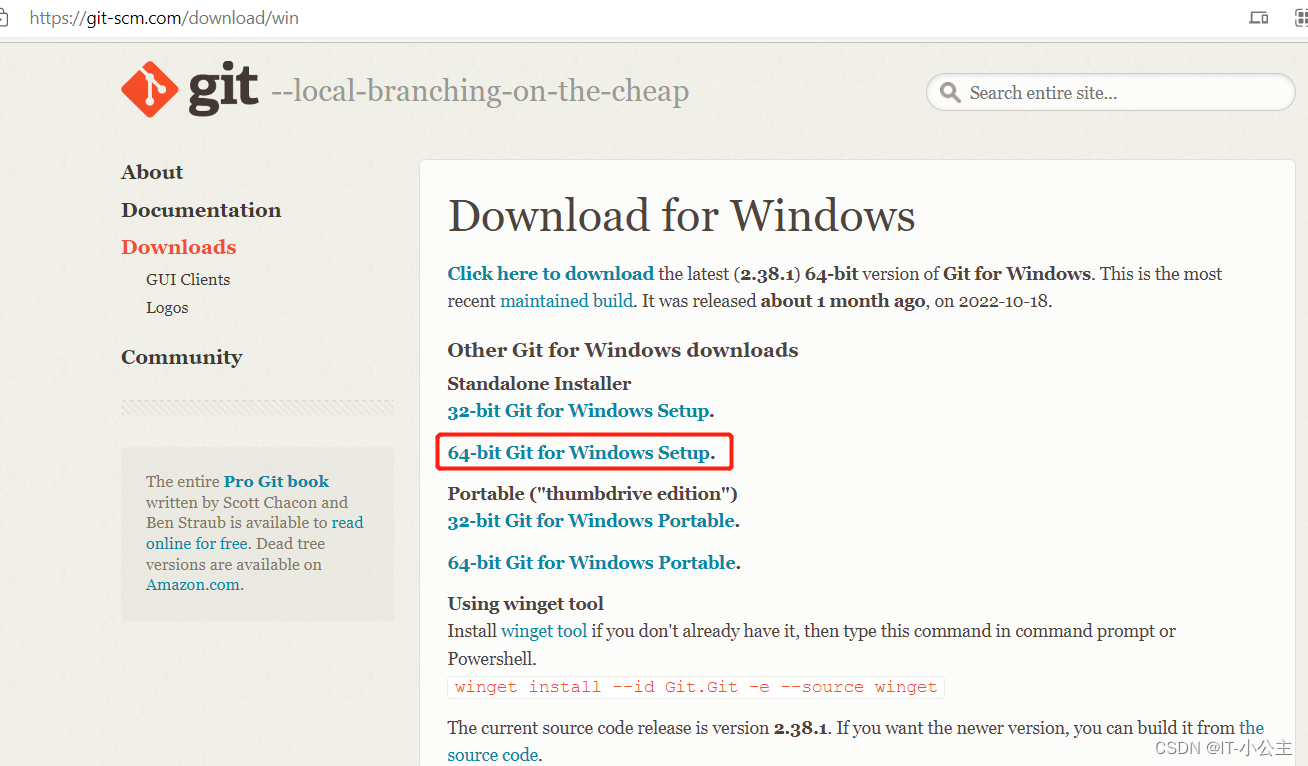Open GUI Clients submenu item
Image resolution: width=1308 pixels, height=766 pixels.
click(x=188, y=279)
